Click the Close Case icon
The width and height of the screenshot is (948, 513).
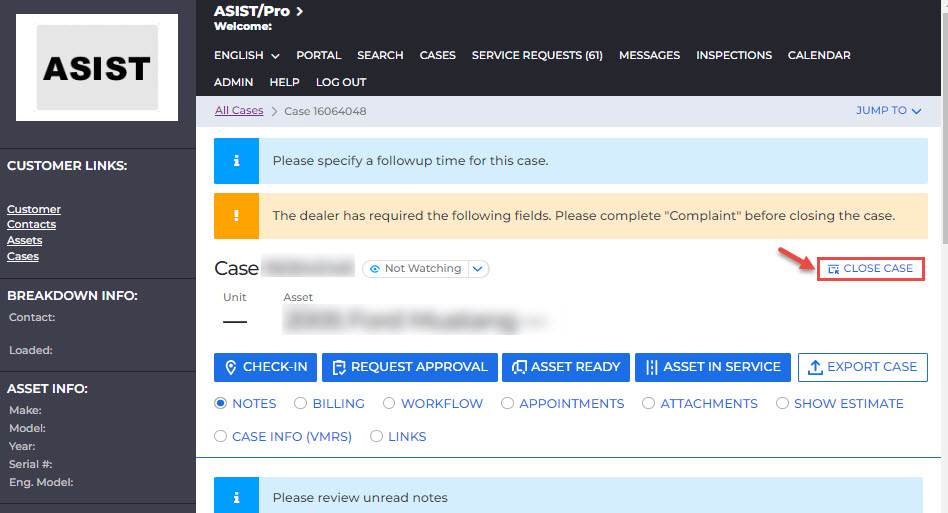click(x=833, y=269)
